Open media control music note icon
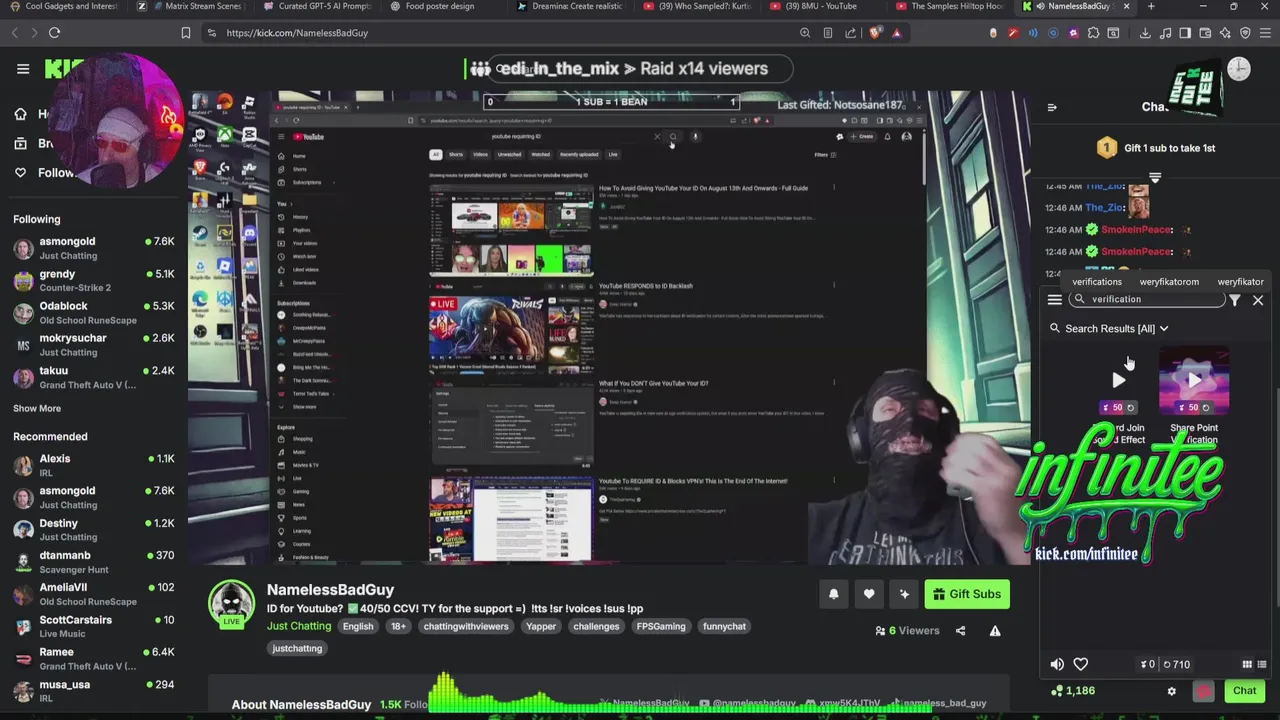The image size is (1280, 720). [x=1165, y=33]
